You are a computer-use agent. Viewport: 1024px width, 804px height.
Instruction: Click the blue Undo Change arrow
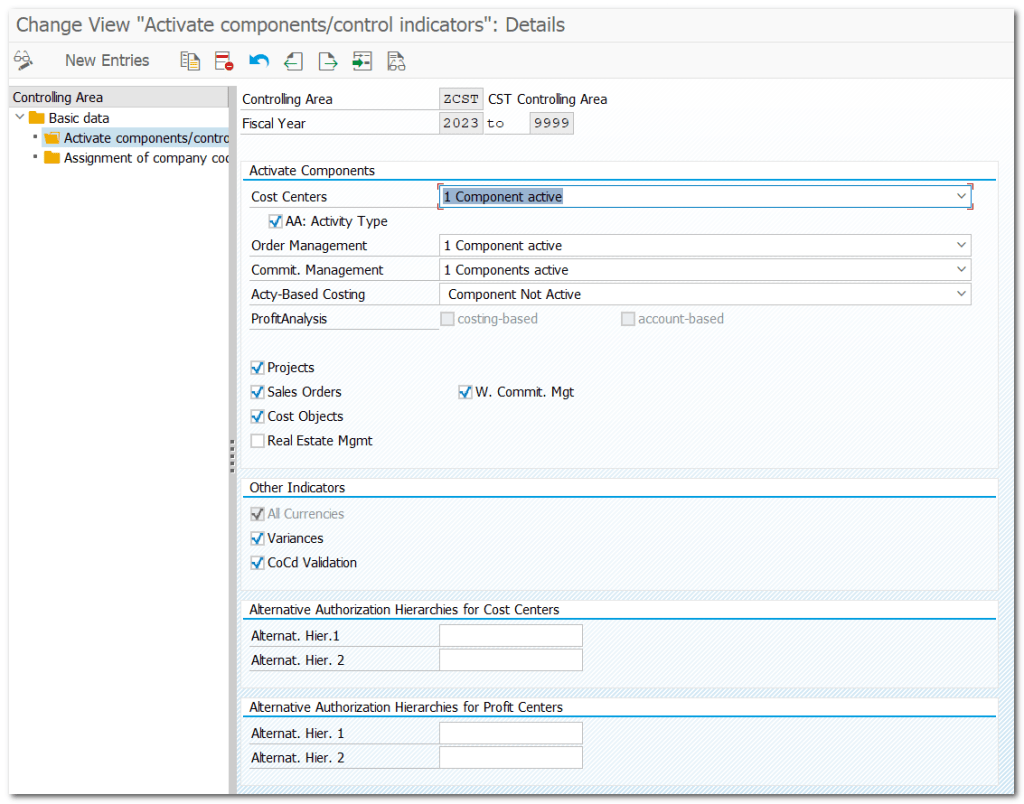coord(259,61)
